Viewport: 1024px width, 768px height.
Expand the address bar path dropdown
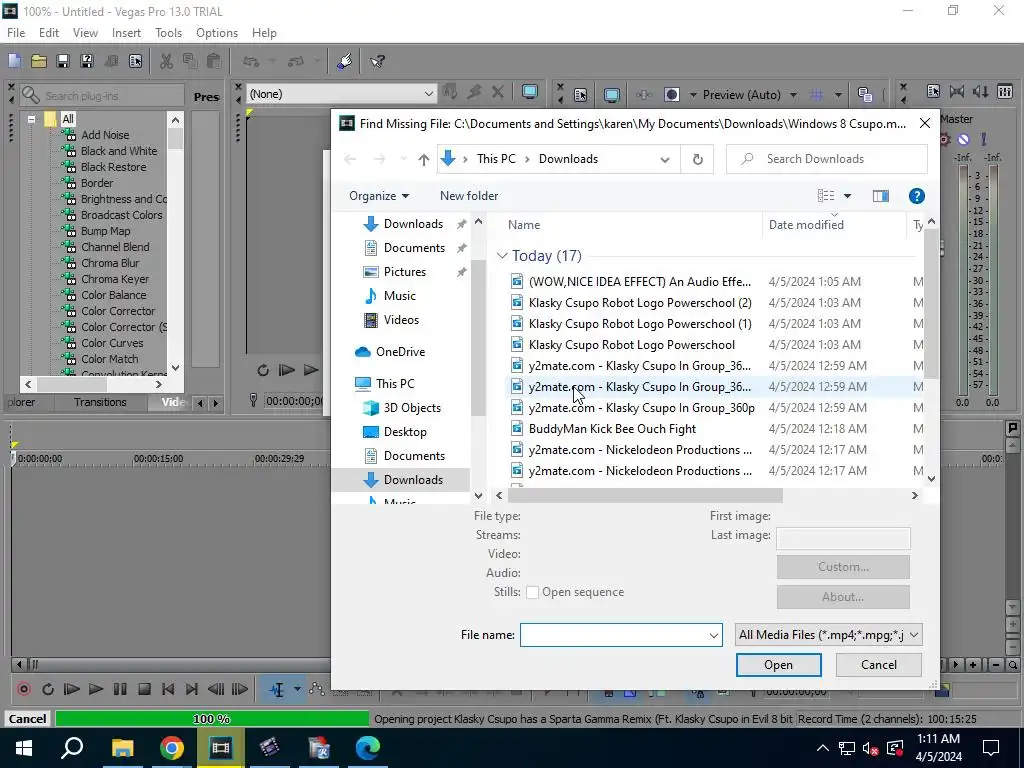click(x=665, y=159)
